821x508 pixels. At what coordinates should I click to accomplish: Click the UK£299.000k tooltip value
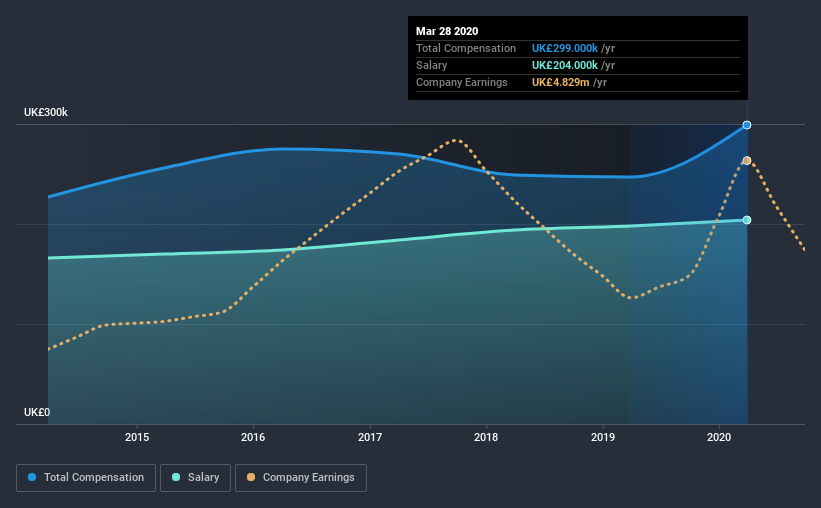click(564, 49)
